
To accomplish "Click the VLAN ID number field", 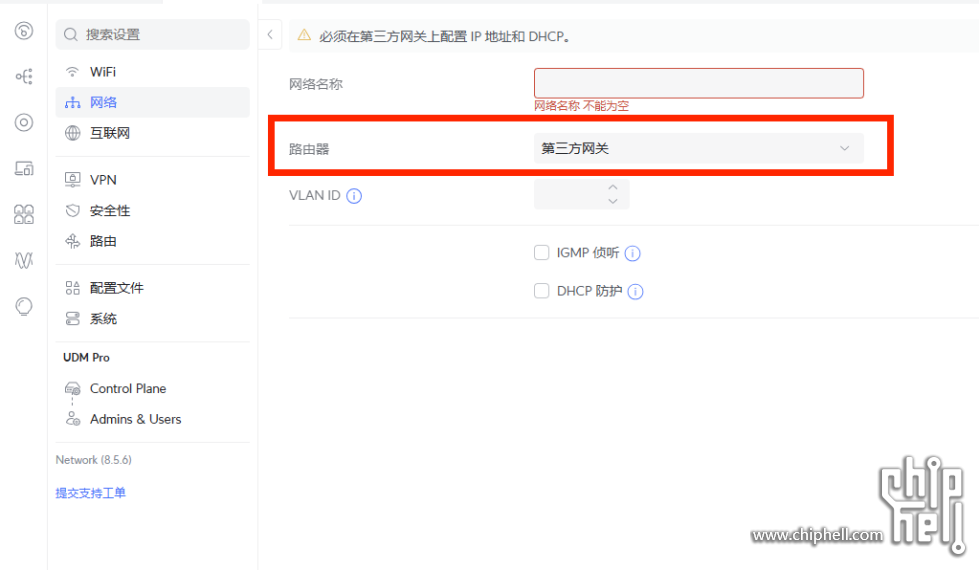I will (581, 194).
